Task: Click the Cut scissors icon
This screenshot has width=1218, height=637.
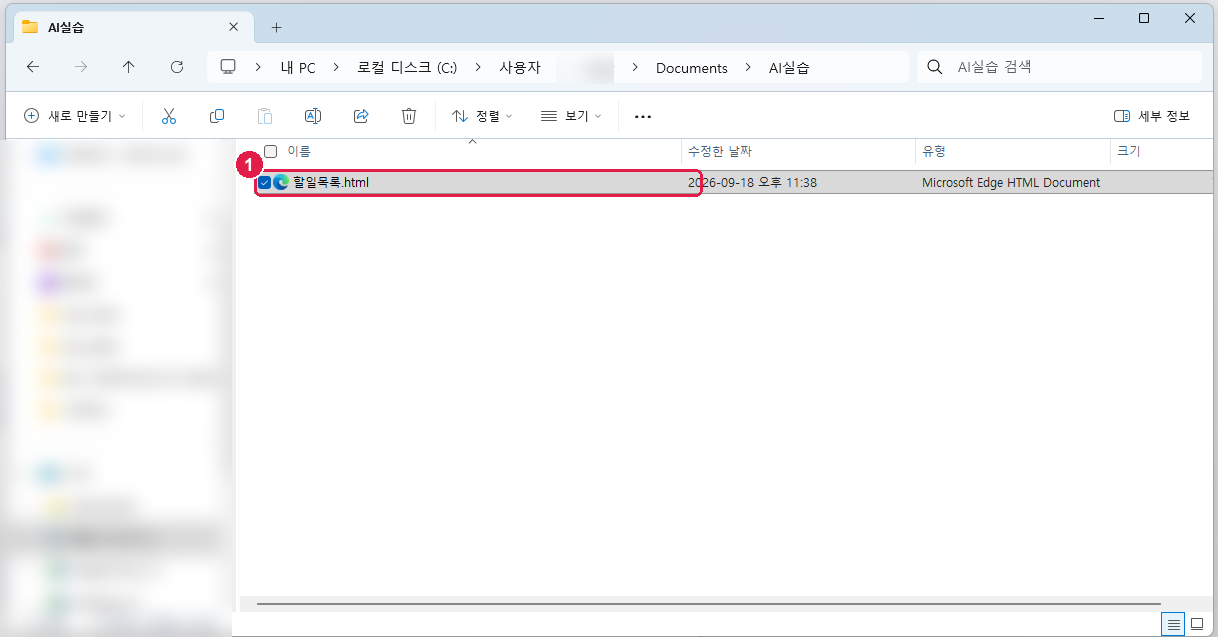Action: tap(168, 116)
